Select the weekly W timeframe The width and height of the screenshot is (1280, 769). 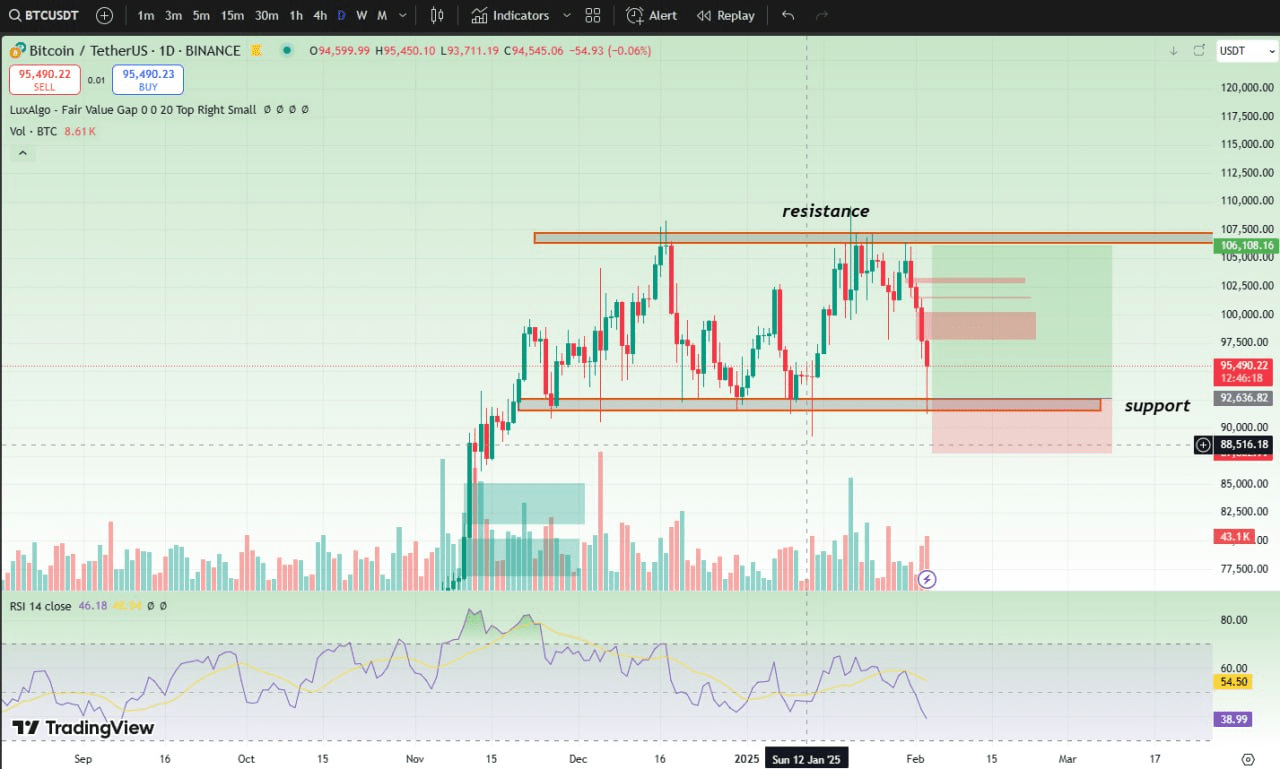362,16
